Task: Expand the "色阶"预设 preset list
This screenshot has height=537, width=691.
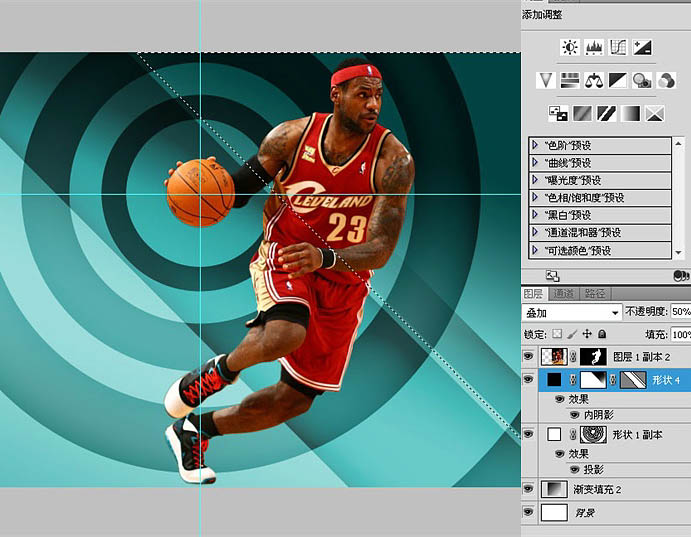Action: point(535,144)
